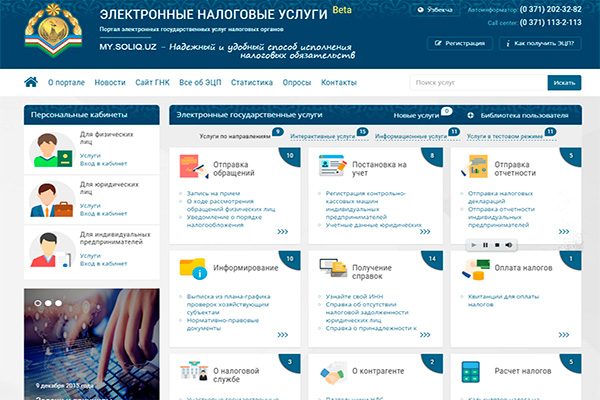The image size is (600, 400).
Task: Focus the Поиск услуг search field
Action: (x=478, y=83)
